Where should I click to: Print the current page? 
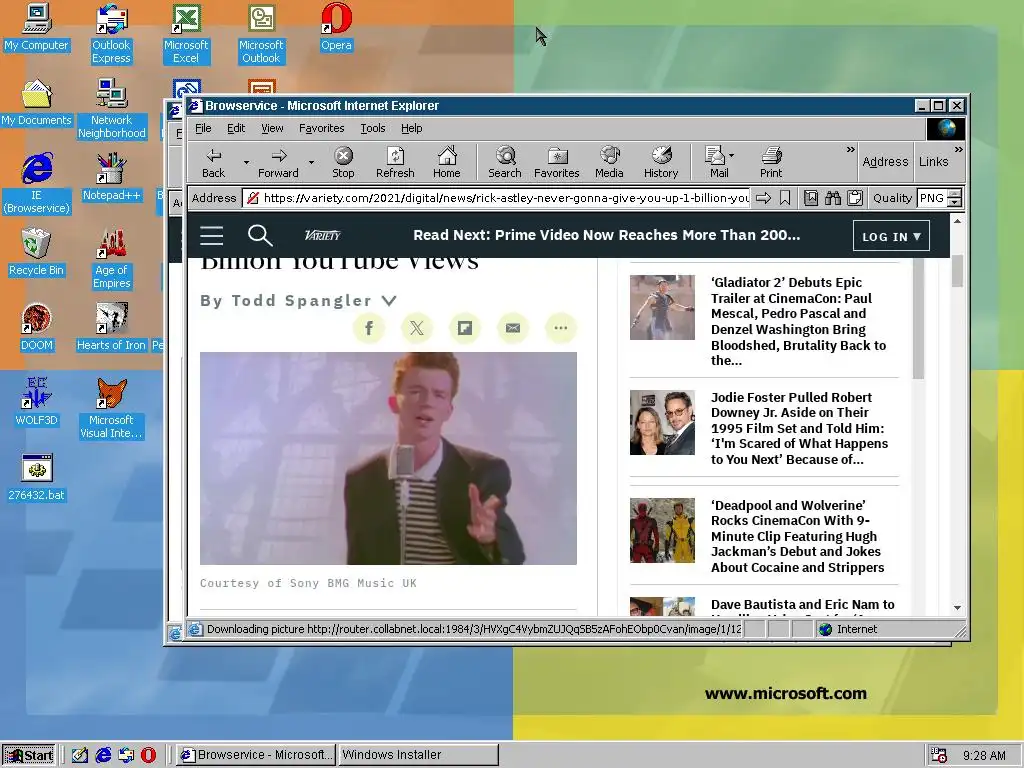[771, 162]
